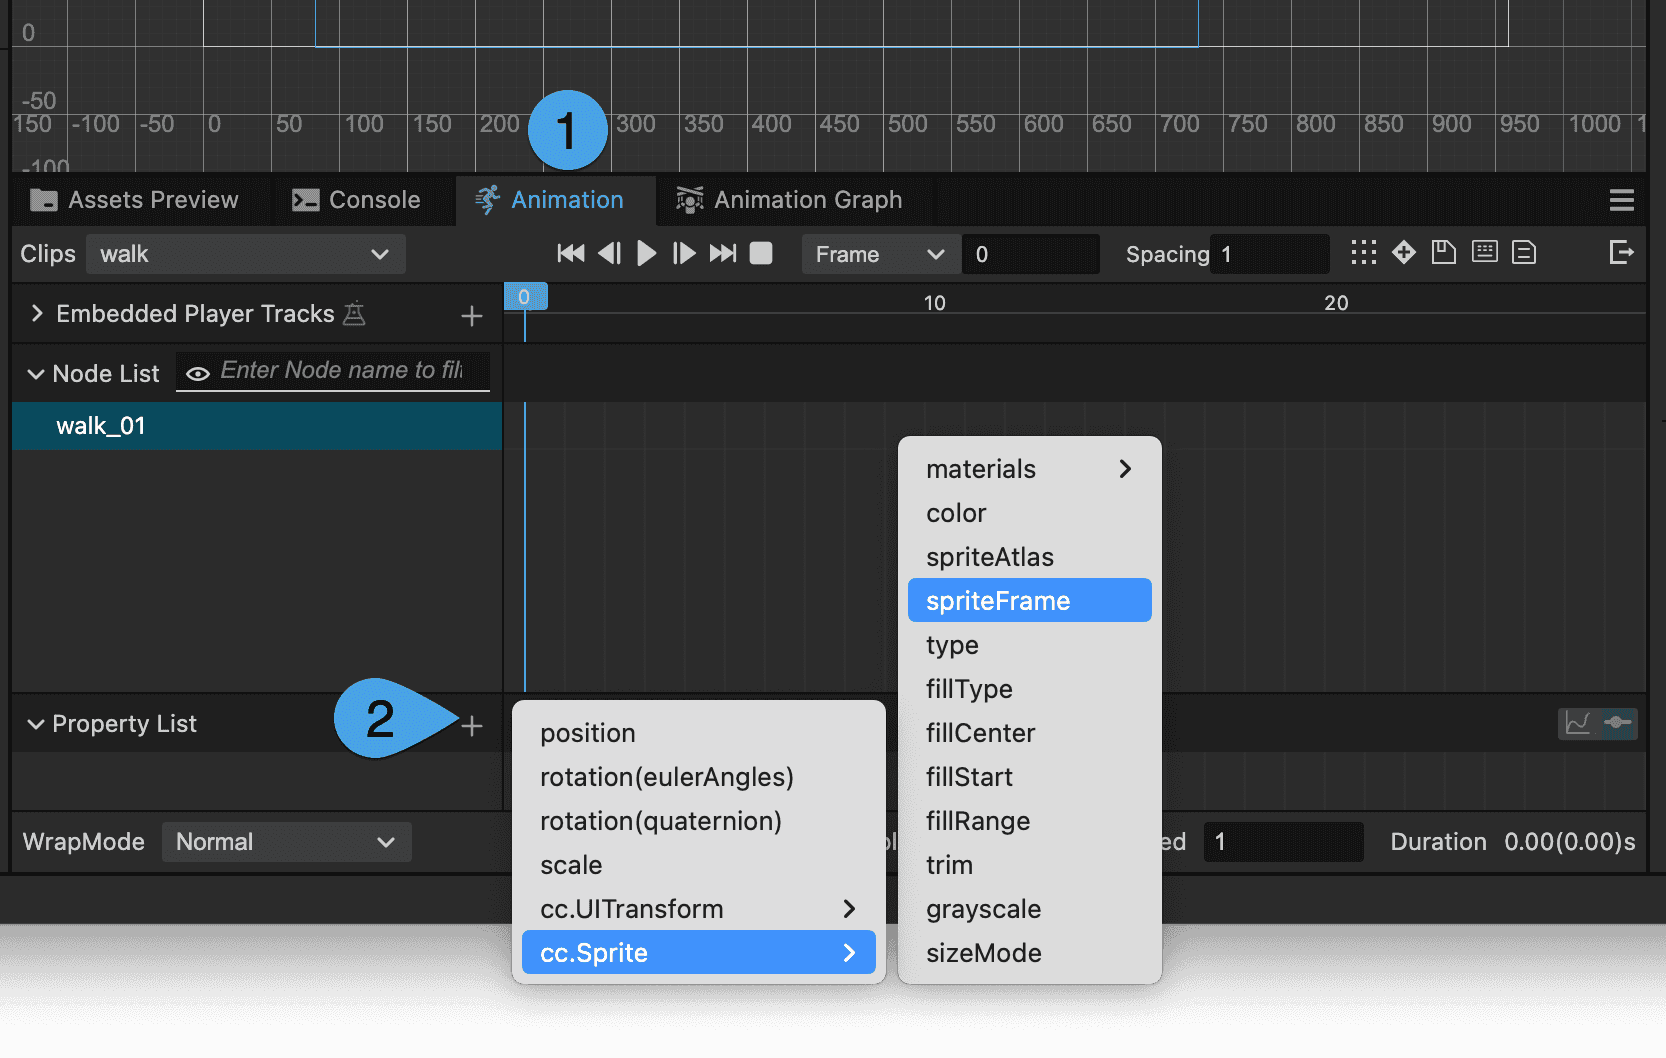Select the type property
1666x1058 pixels.
pyautogui.click(x=1030, y=645)
